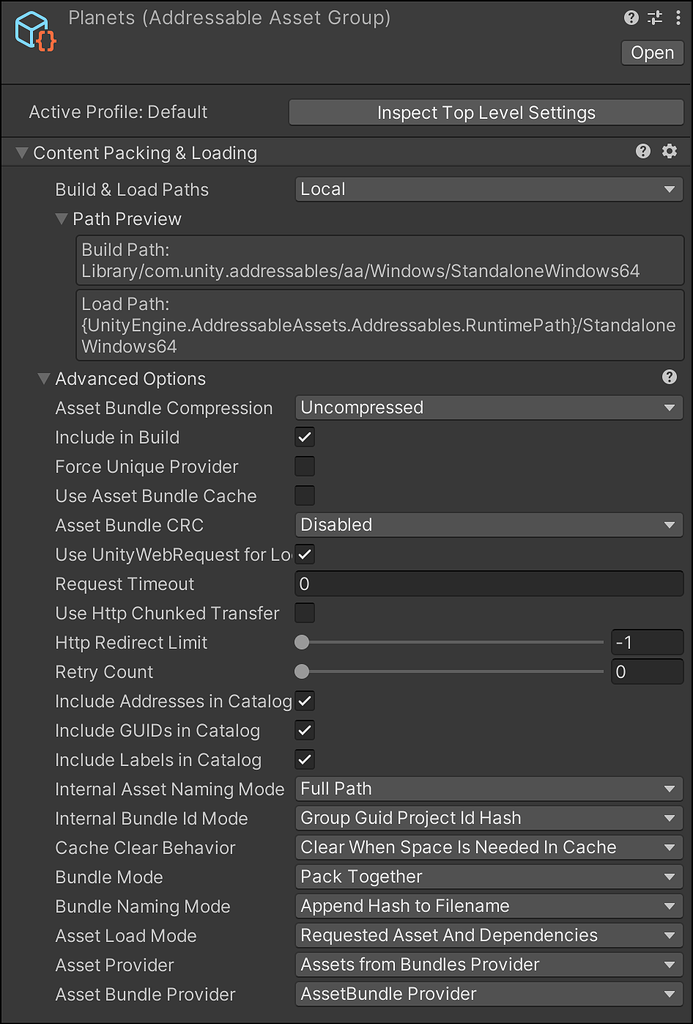Click the Inspect Top Level Settings button
Image resolution: width=693 pixels, height=1024 pixels.
(x=486, y=112)
